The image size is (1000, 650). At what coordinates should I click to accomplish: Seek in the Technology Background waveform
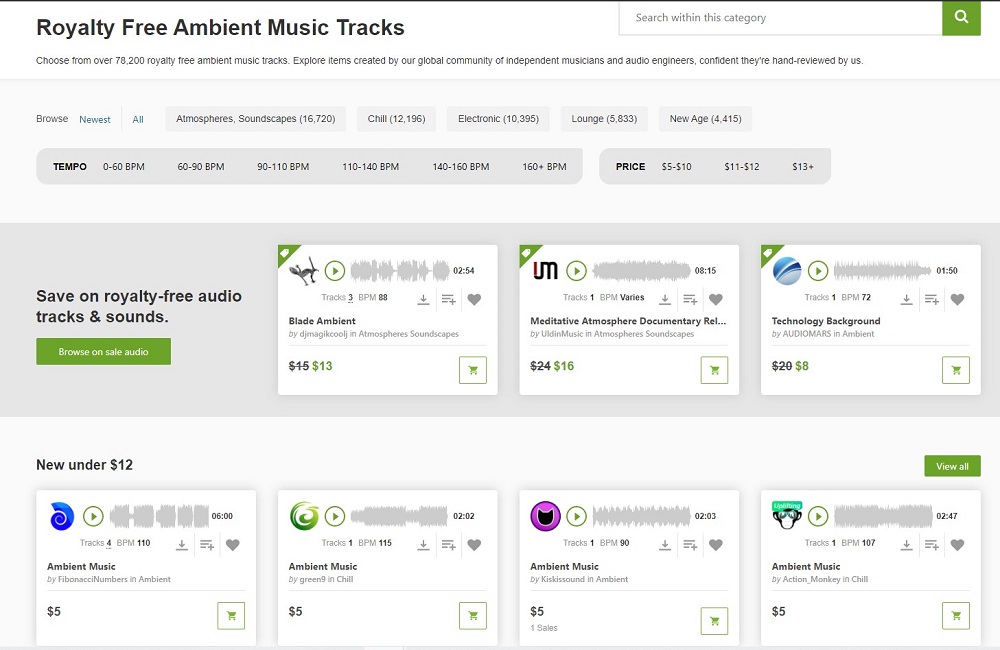[x=882, y=271]
